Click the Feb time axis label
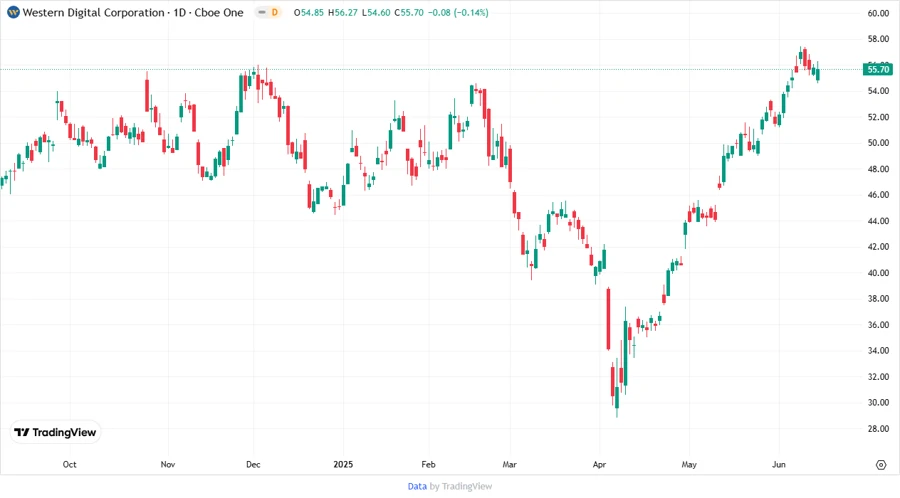The width and height of the screenshot is (900, 498). pyautogui.click(x=428, y=464)
